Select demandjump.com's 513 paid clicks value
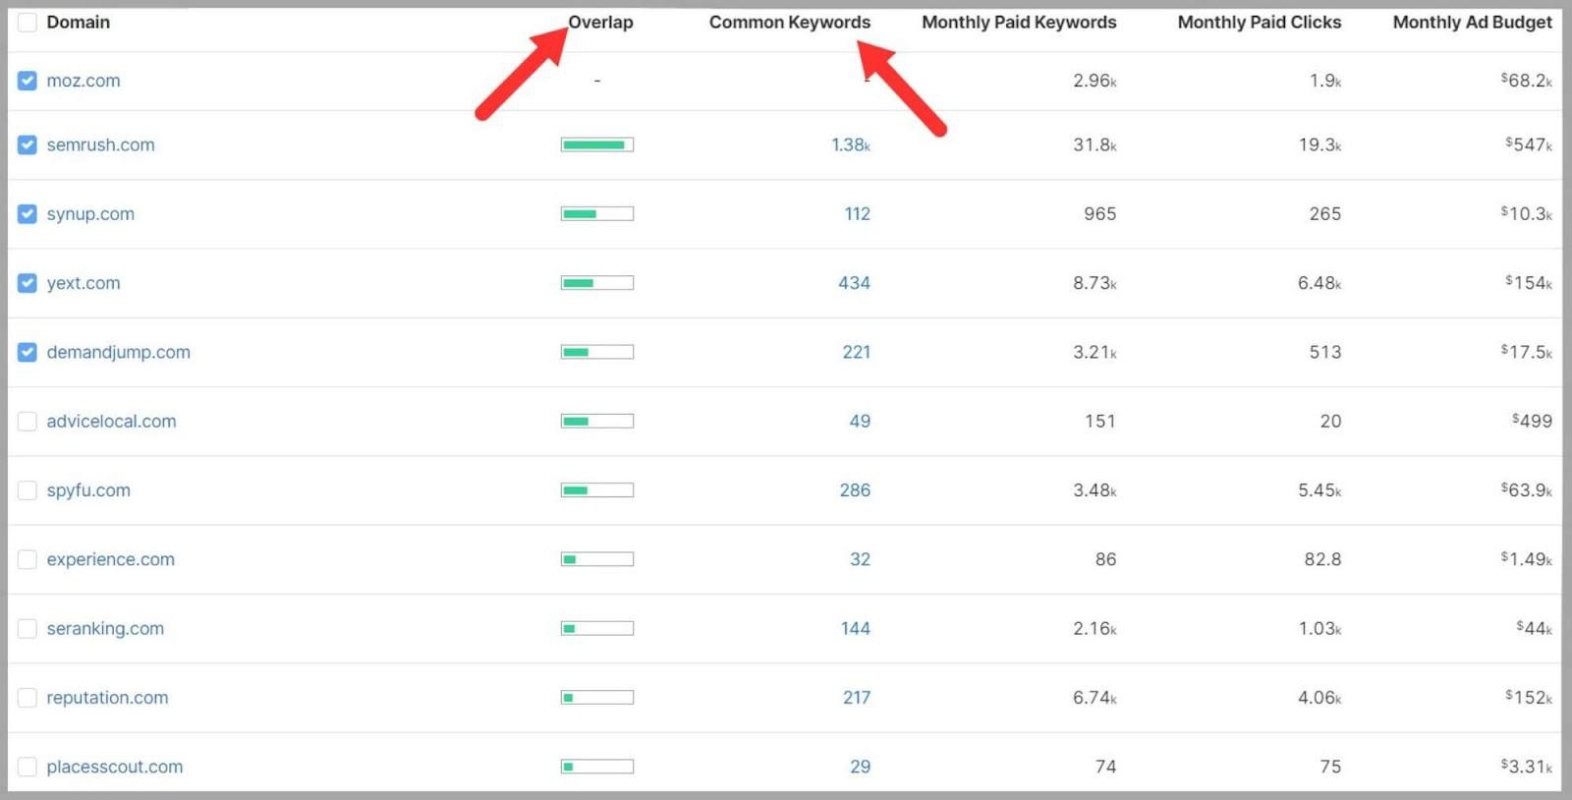 coord(1325,352)
